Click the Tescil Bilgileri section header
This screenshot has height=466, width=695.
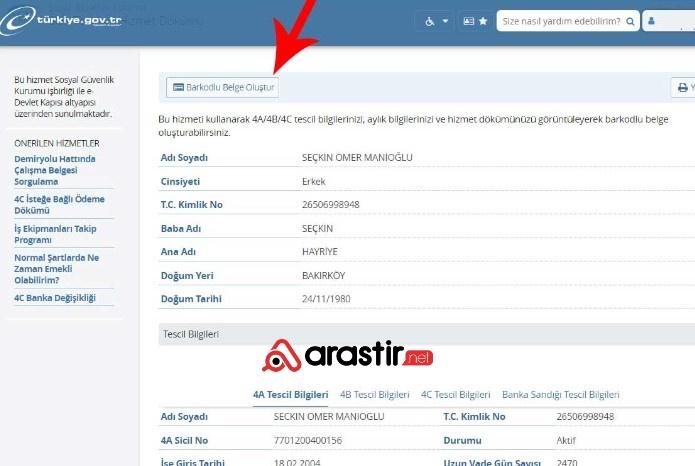[426, 334]
